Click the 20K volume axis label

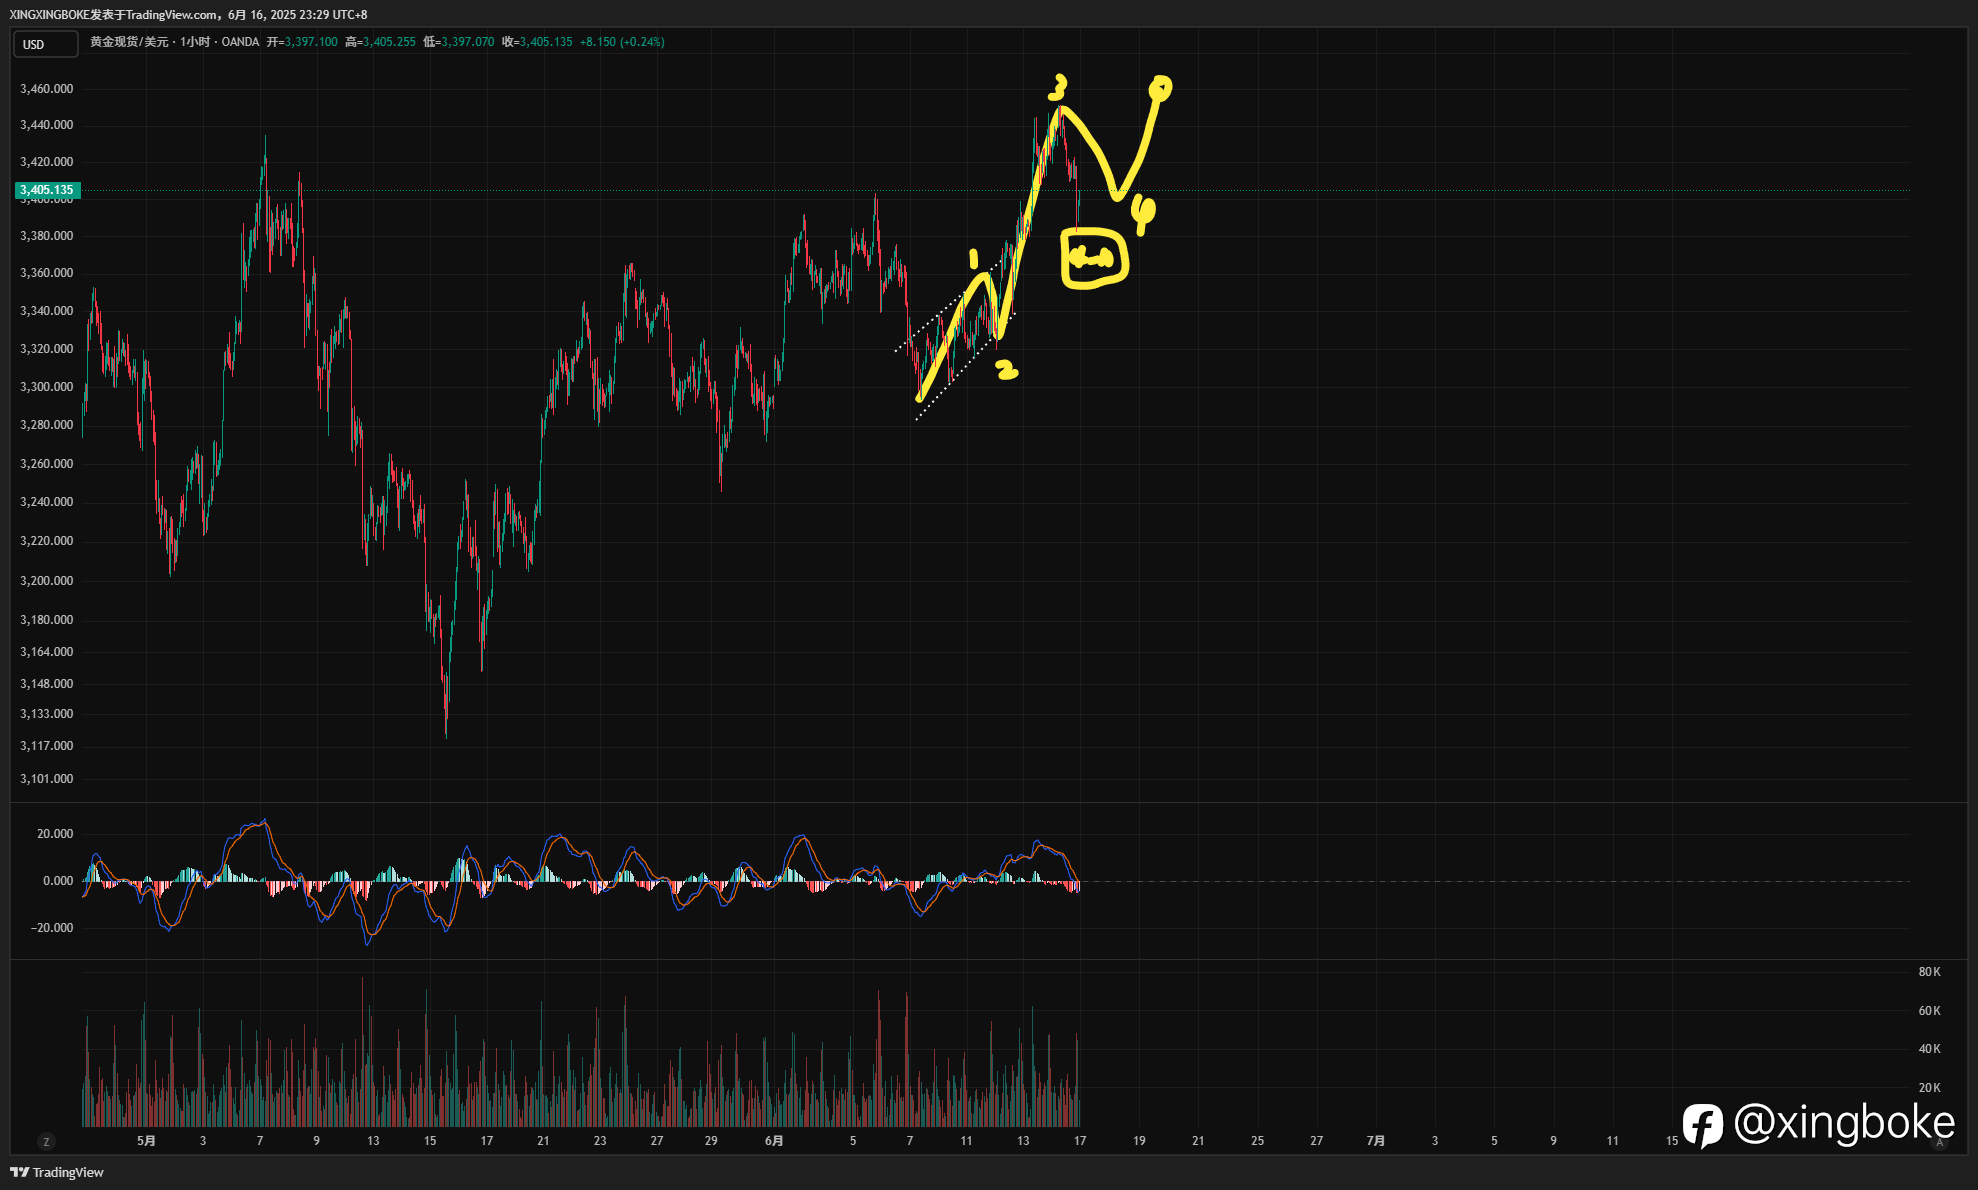[1929, 1088]
